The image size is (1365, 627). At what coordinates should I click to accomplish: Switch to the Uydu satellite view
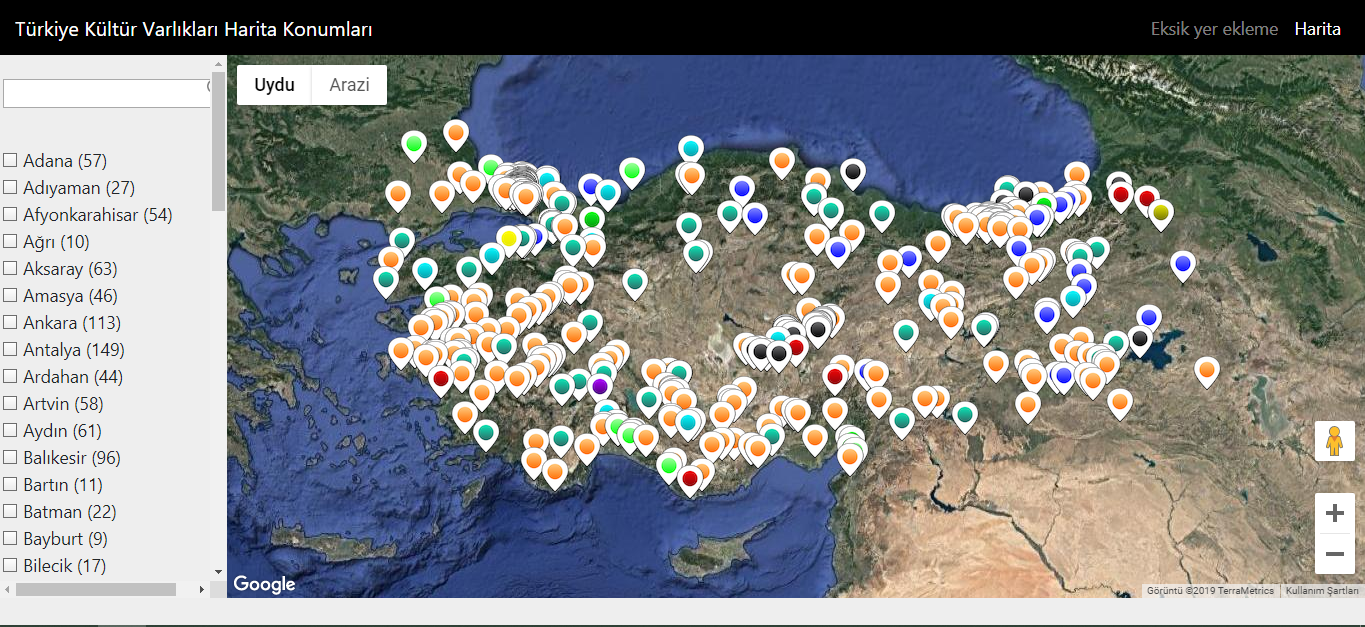click(274, 85)
